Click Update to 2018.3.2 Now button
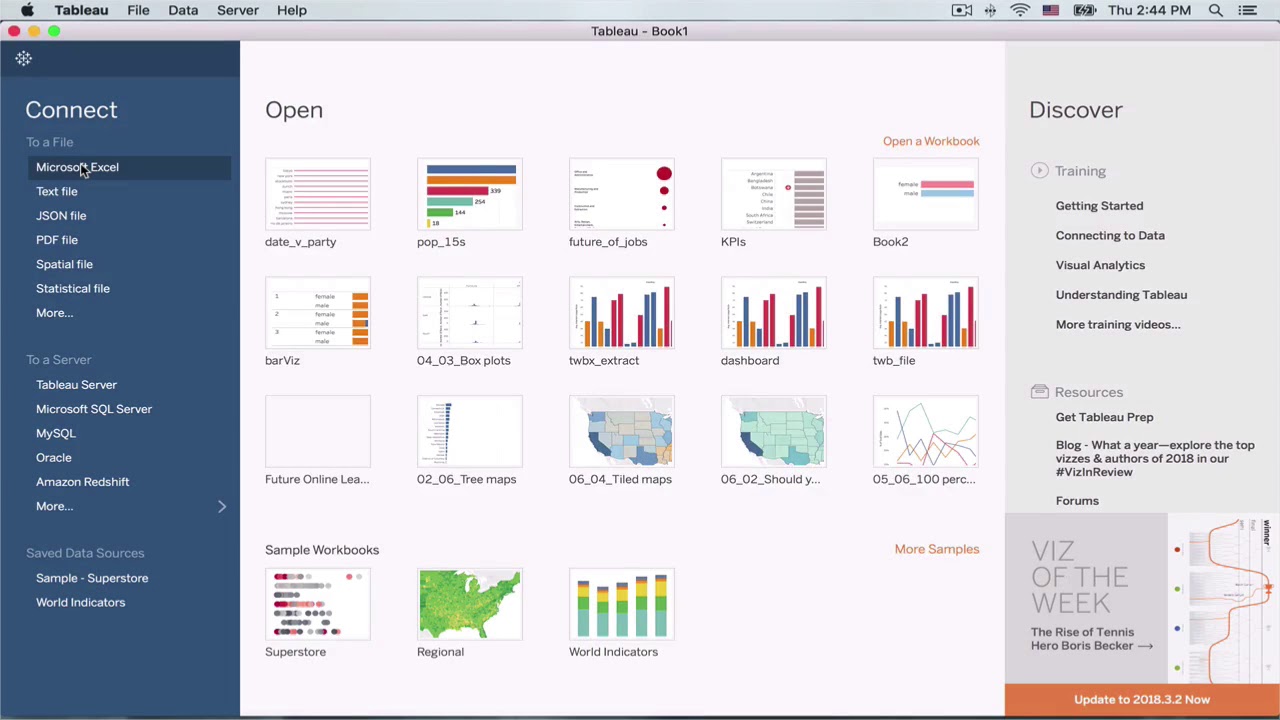This screenshot has width=1280, height=720. [x=1142, y=700]
